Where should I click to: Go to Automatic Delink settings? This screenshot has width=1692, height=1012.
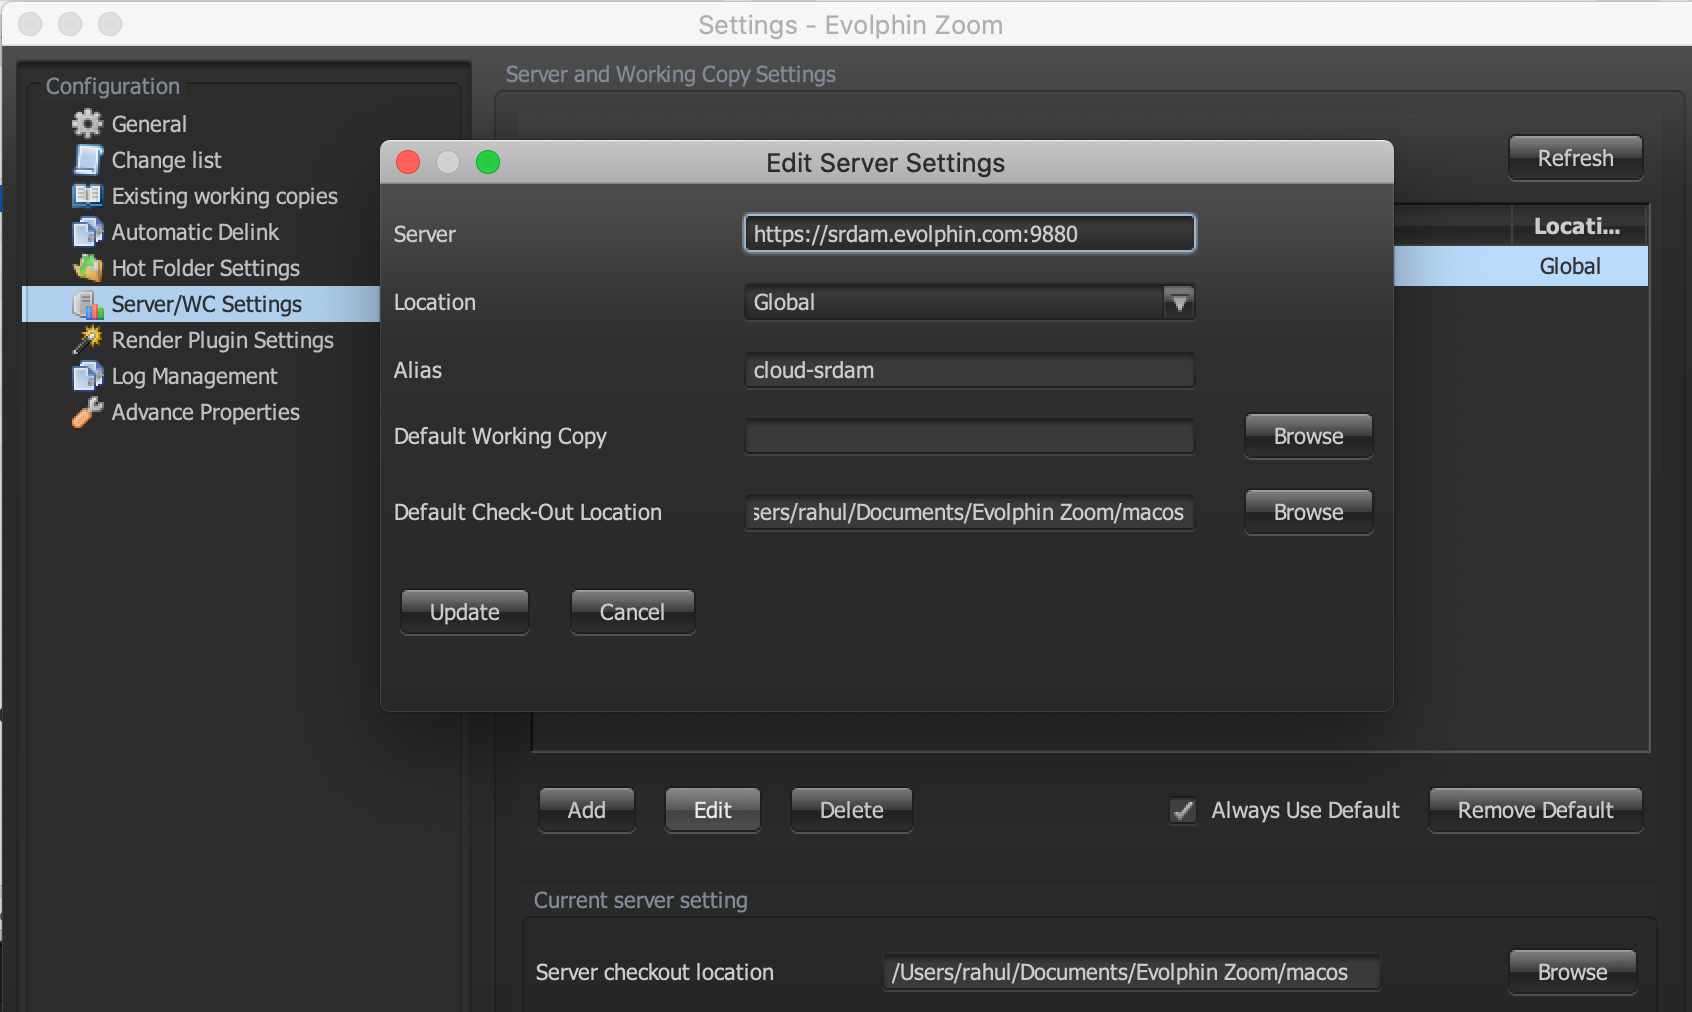pyautogui.click(x=195, y=232)
